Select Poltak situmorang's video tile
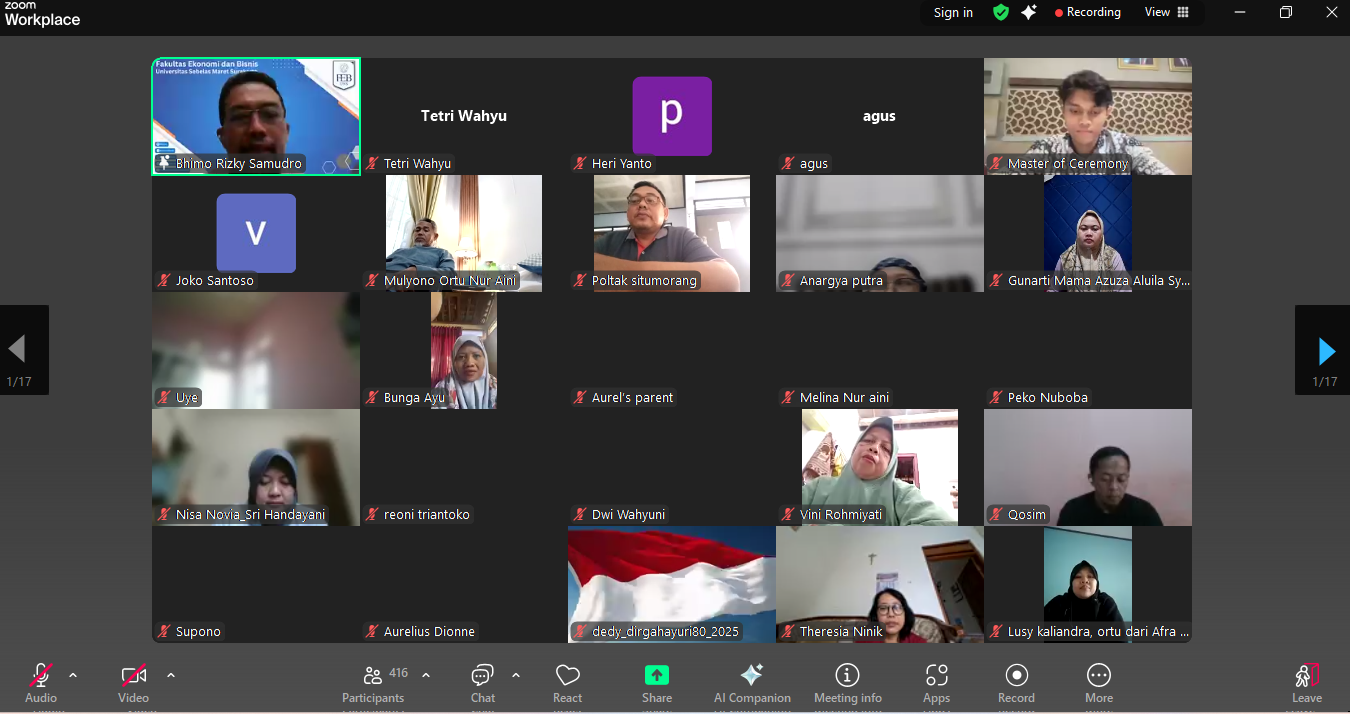This screenshot has width=1350, height=714. coord(672,233)
